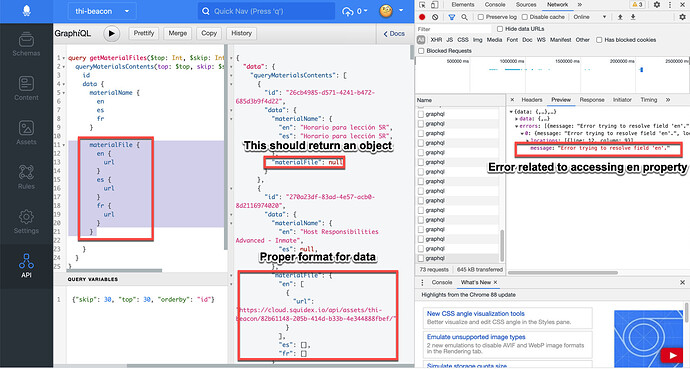Click the query editor horizontal scrollbar
The height and width of the screenshot is (369, 690).
point(114,270)
